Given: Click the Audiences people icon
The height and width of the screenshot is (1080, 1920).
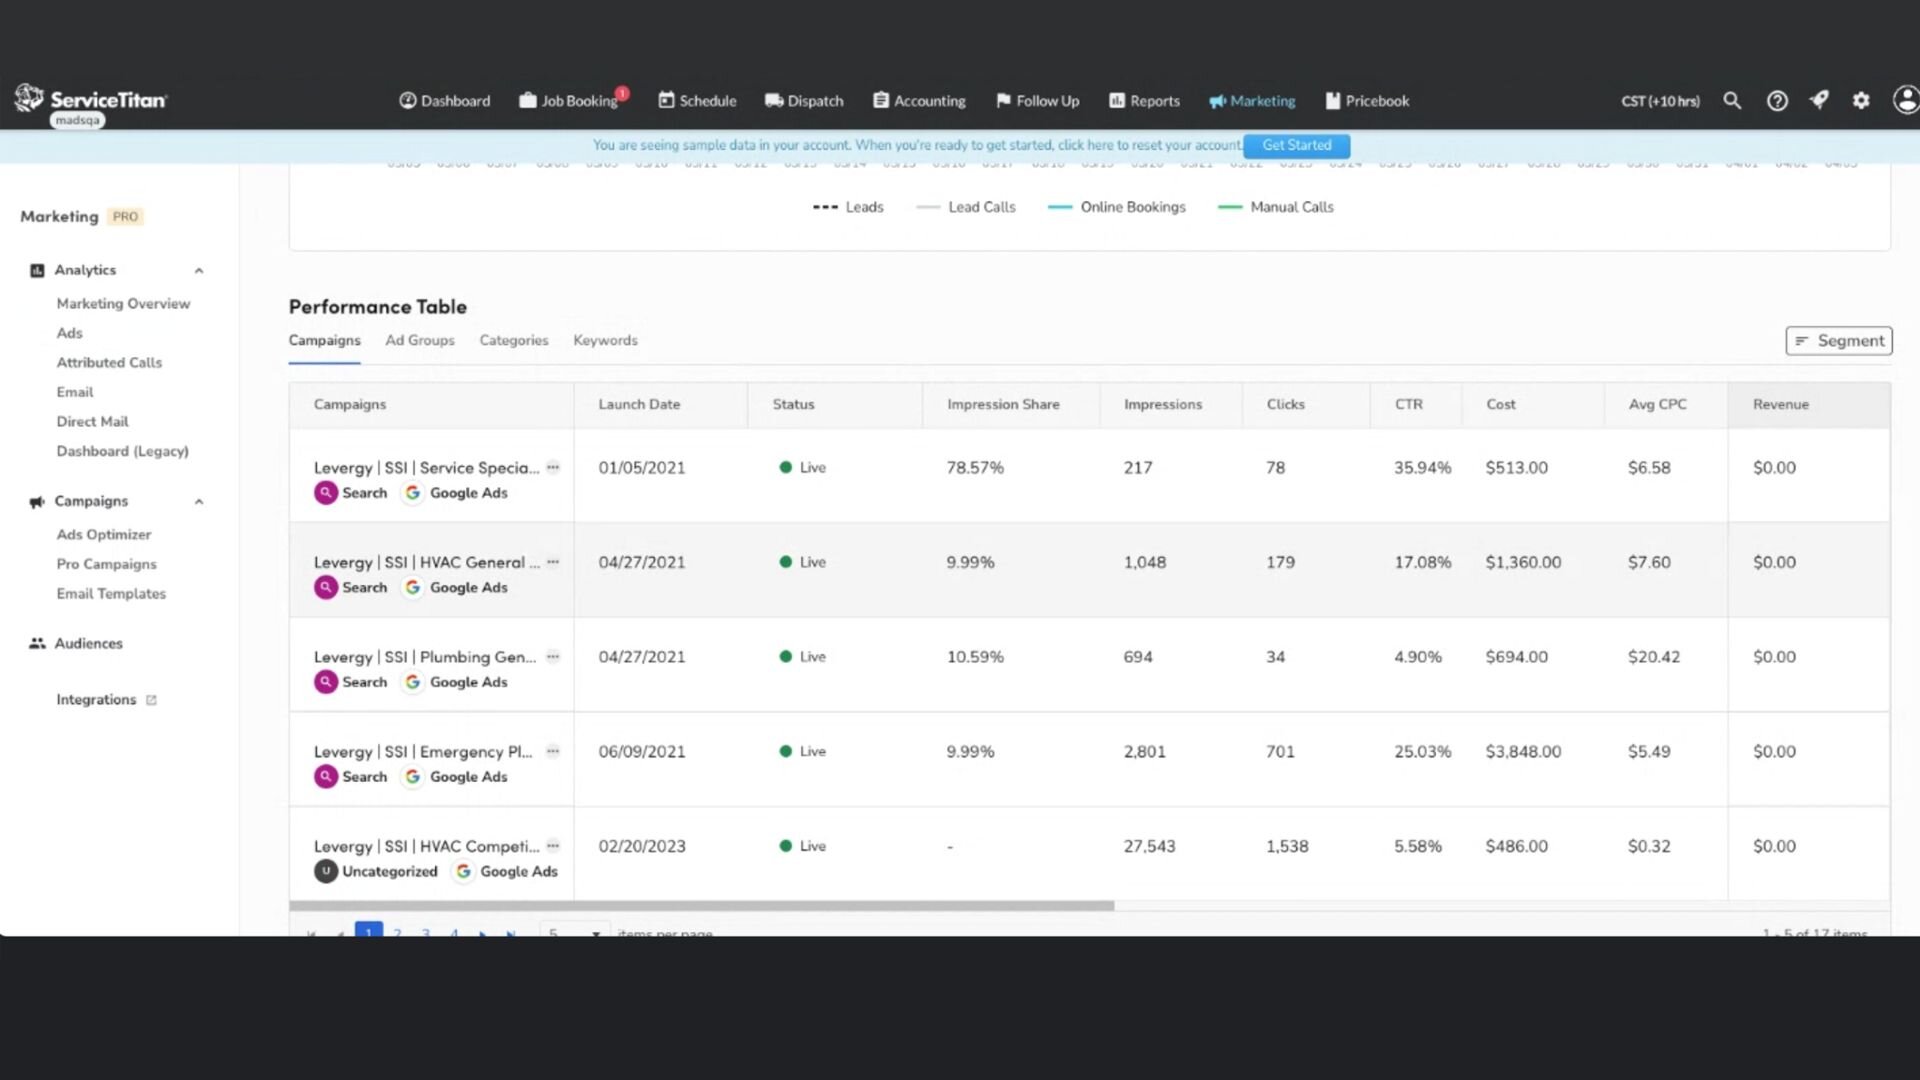Looking at the screenshot, I should click(37, 643).
